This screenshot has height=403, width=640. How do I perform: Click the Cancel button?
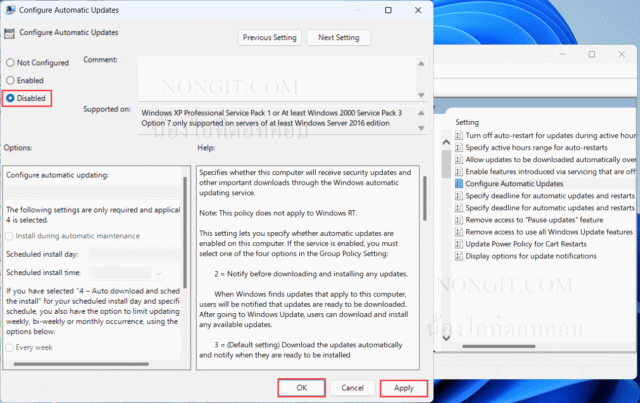pyautogui.click(x=352, y=388)
